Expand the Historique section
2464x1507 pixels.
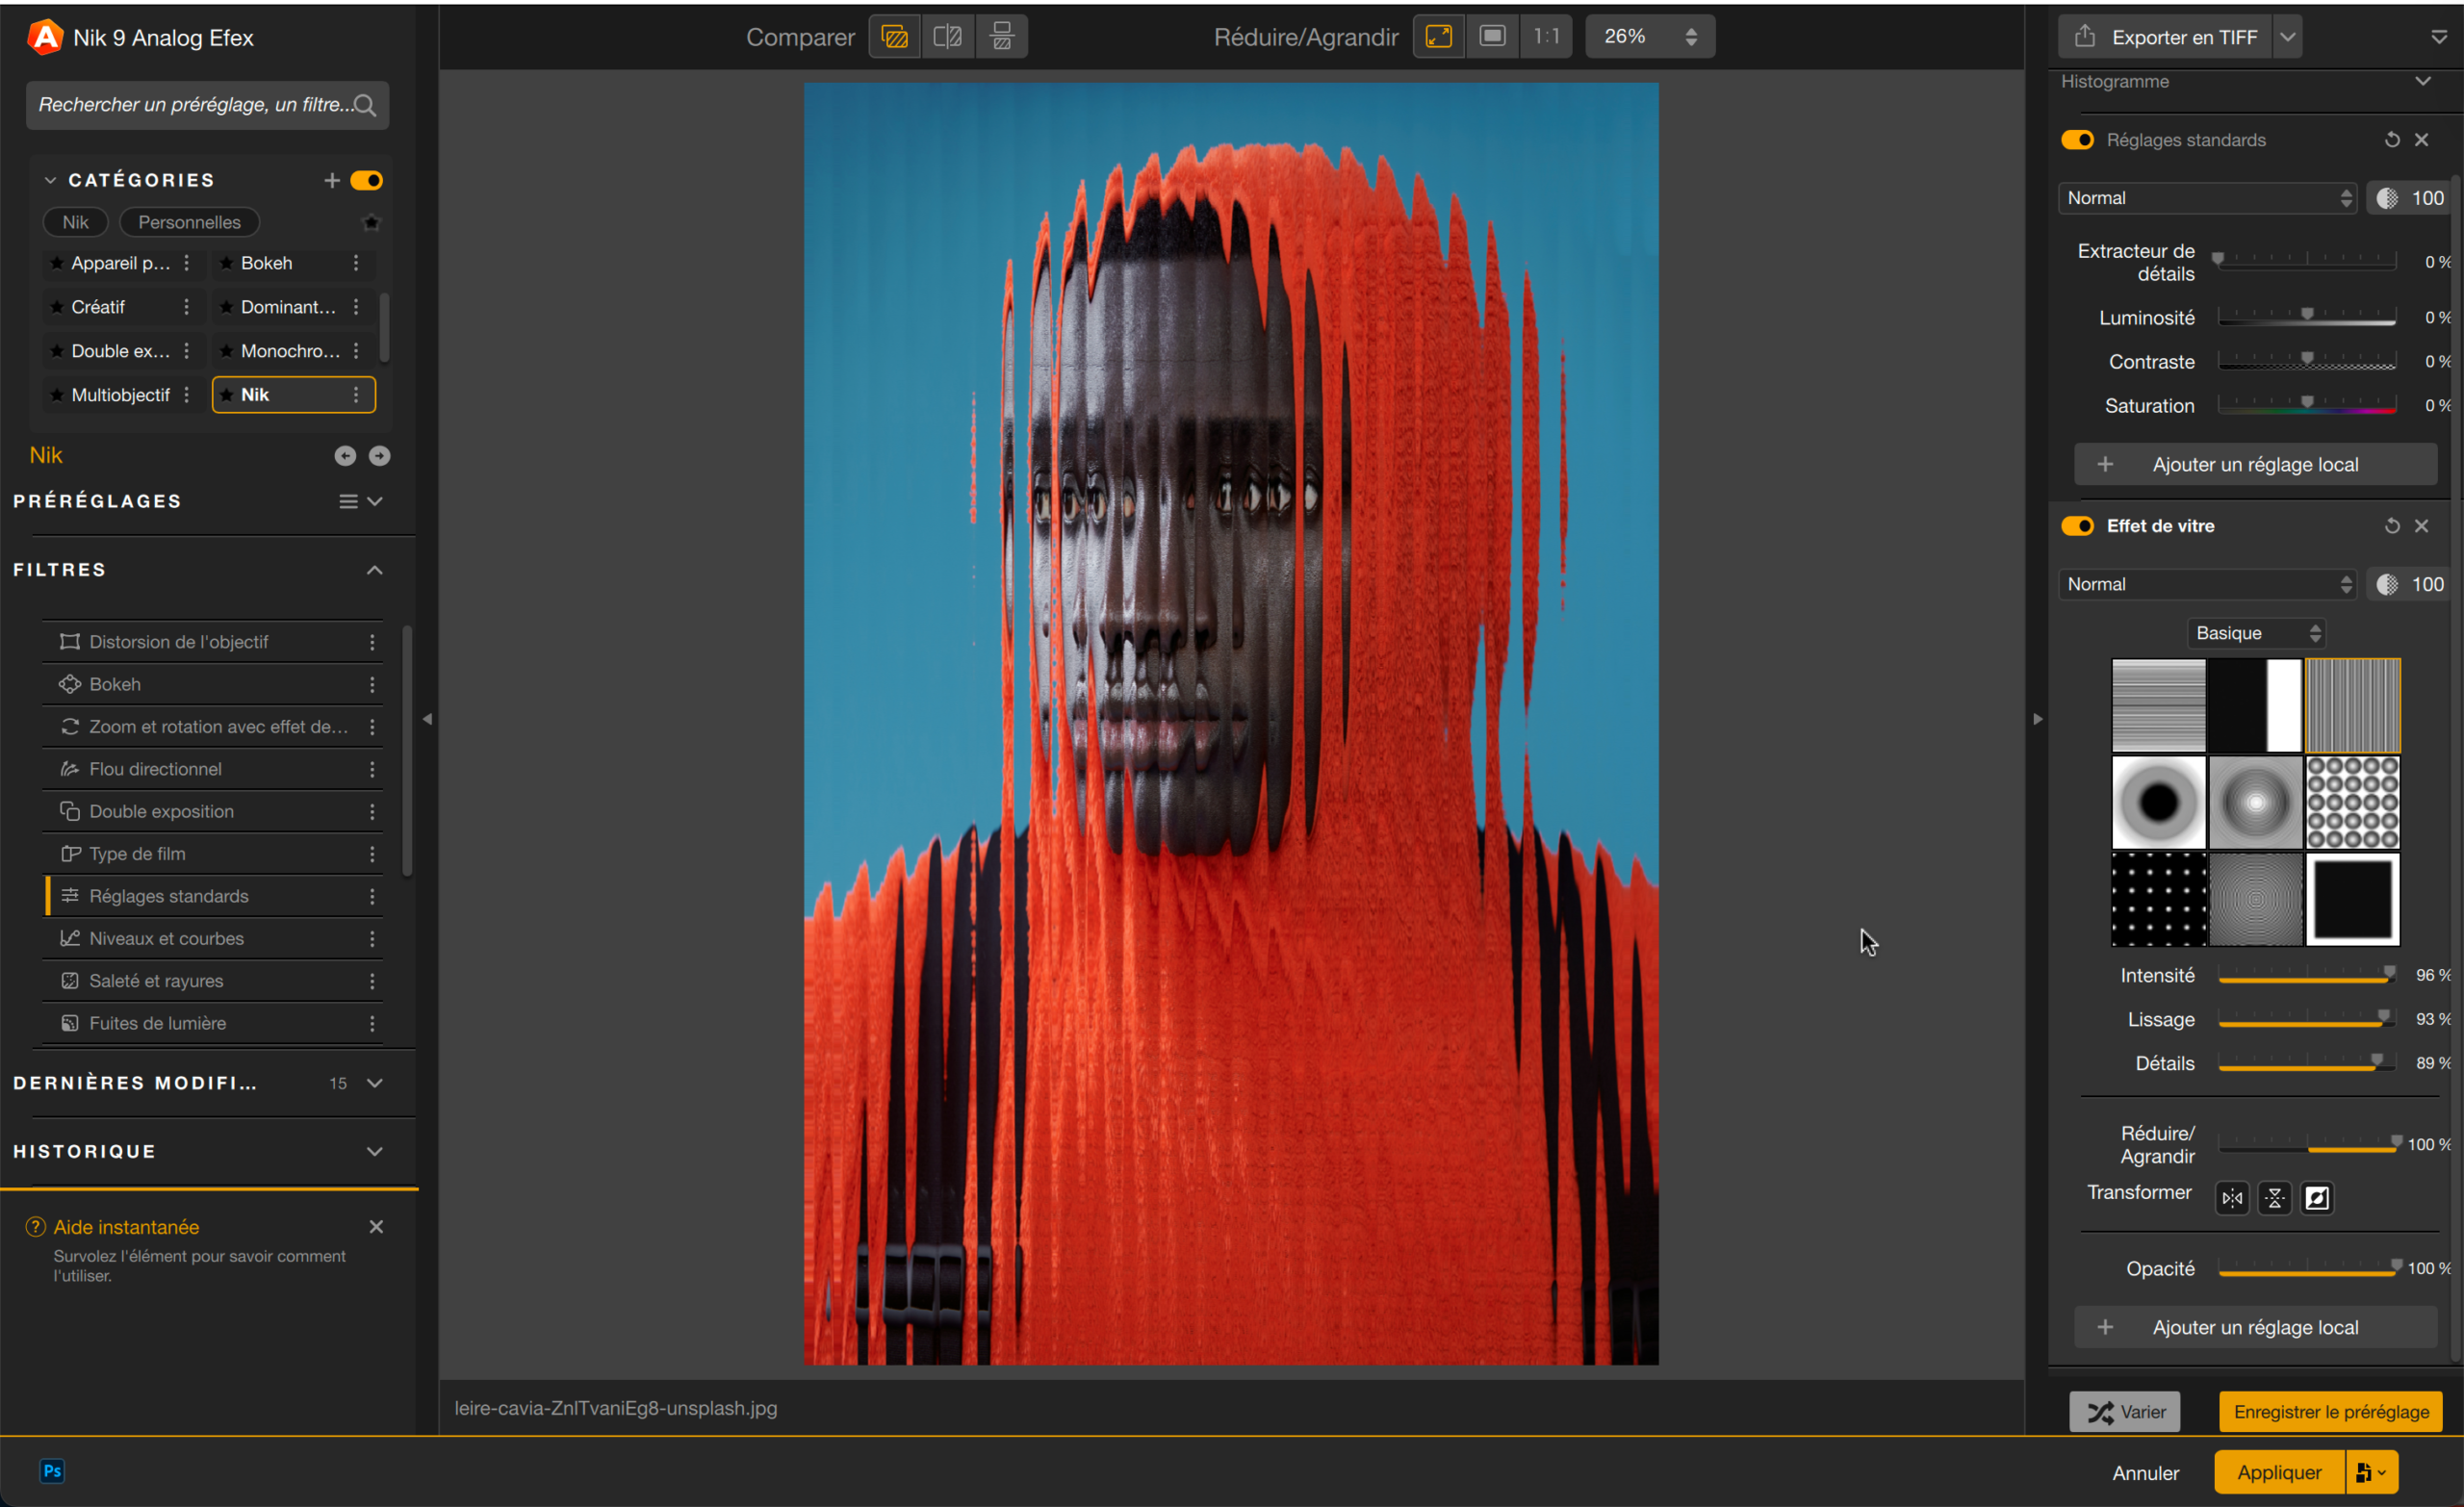tap(374, 1151)
